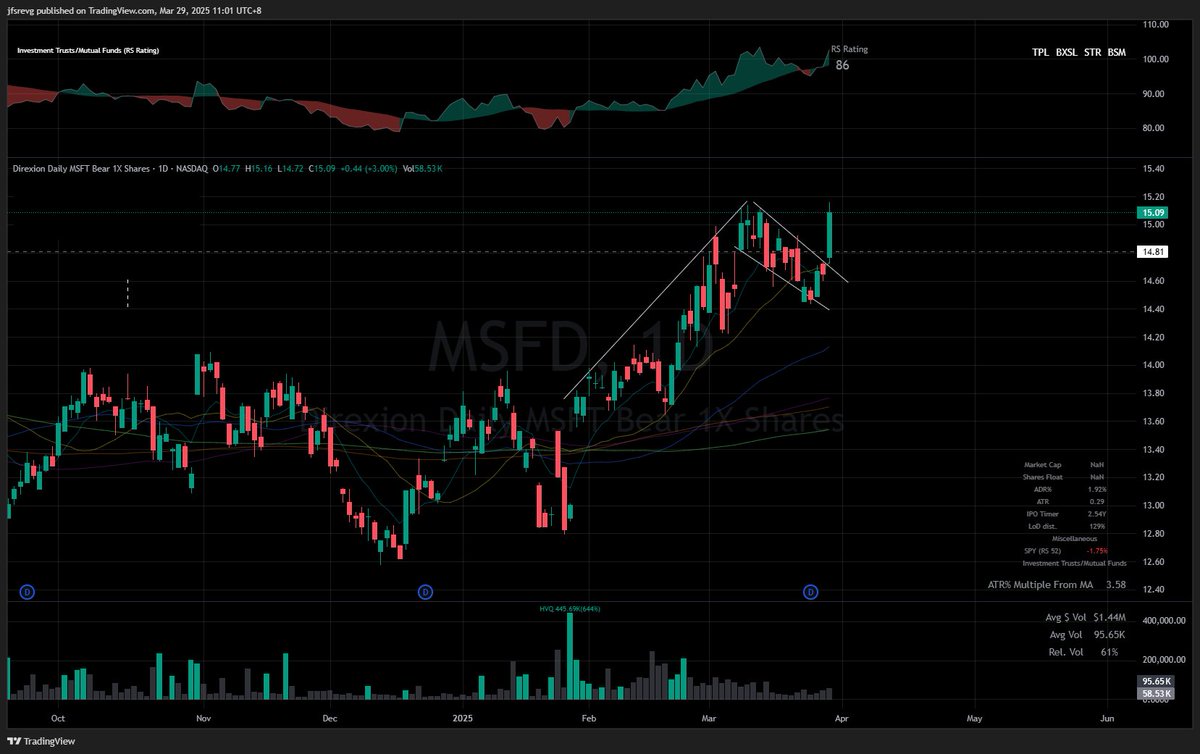Open the dividend marker before October
1200x754 pixels.
point(27,593)
